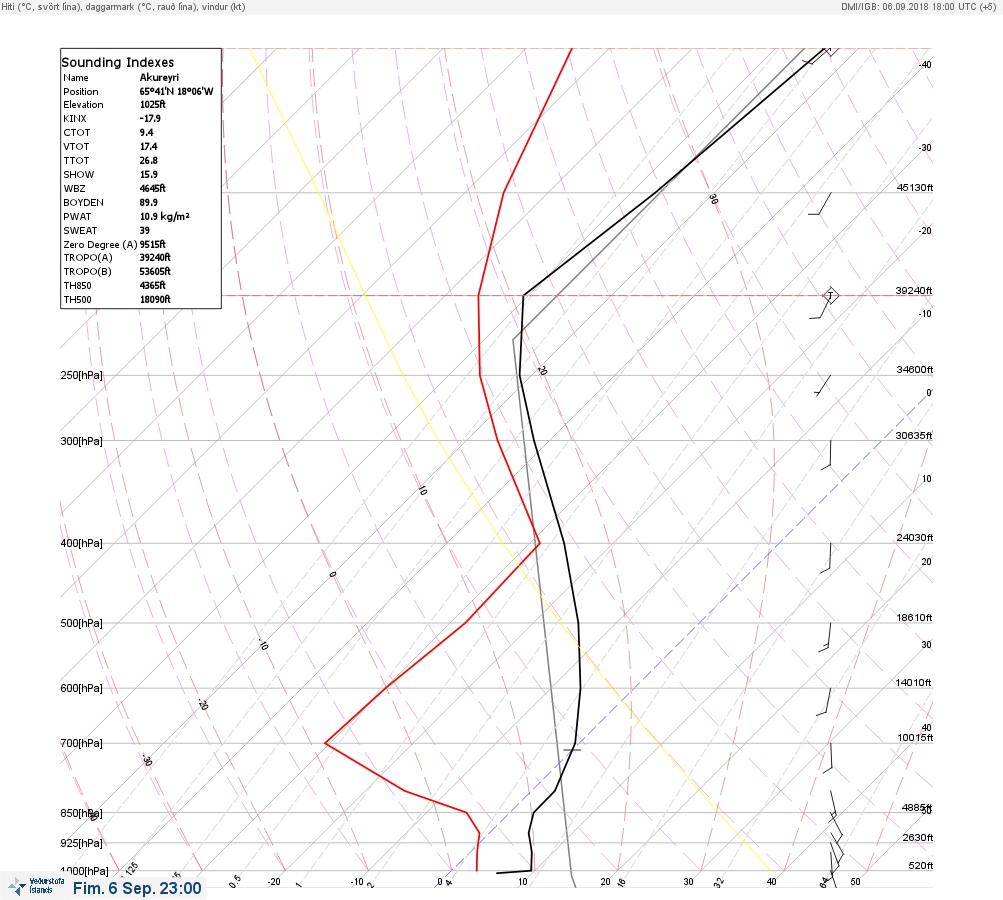The height and width of the screenshot is (900, 1003).
Task: Click the 250[hPa] pressure label
Action: (81, 375)
